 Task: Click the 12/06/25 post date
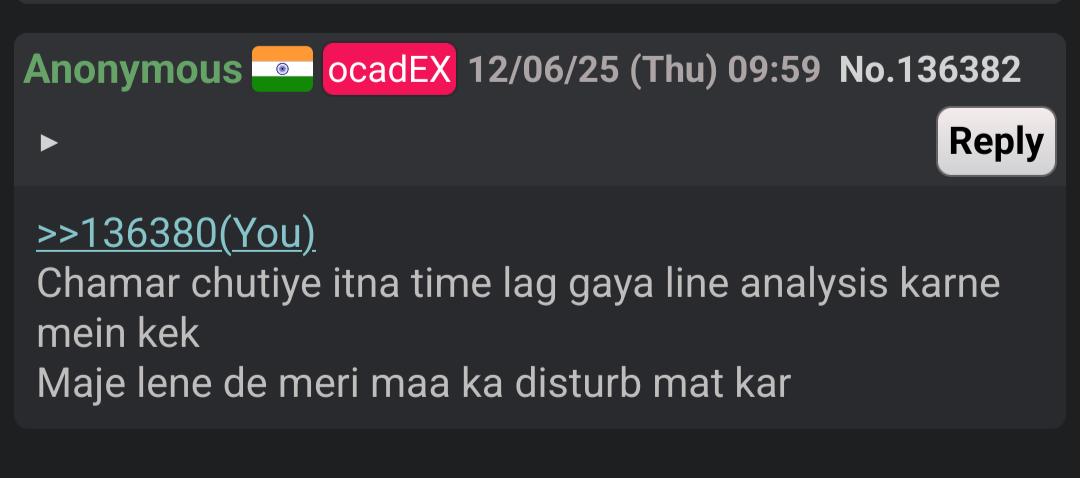pos(543,70)
